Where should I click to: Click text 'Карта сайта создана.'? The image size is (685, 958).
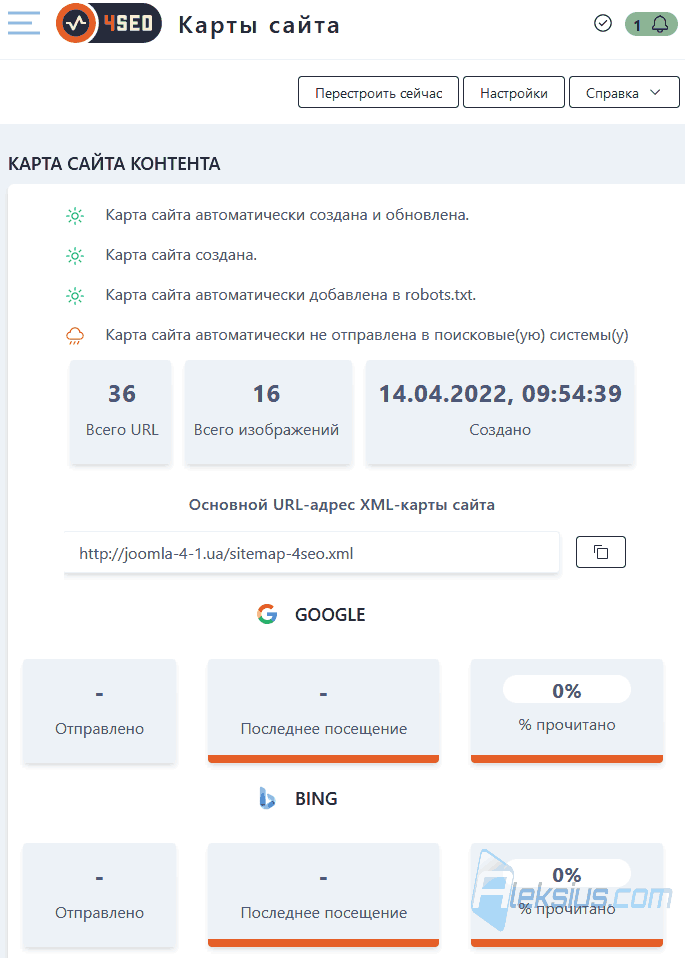point(181,255)
